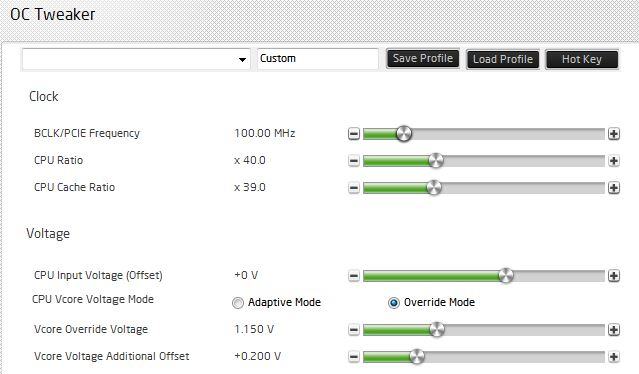Select Adaptive Mode radio button

coord(238,303)
